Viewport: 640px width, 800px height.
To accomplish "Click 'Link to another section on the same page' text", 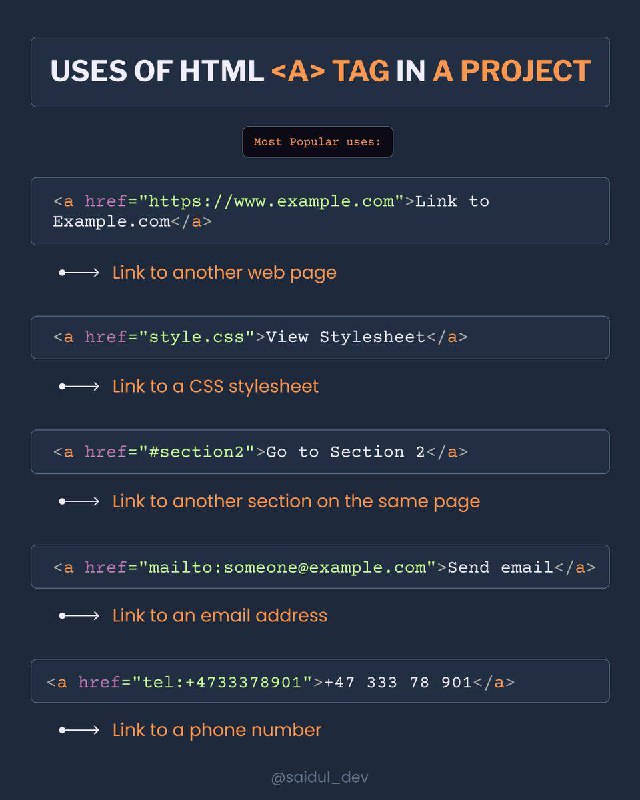I will click(x=296, y=502).
